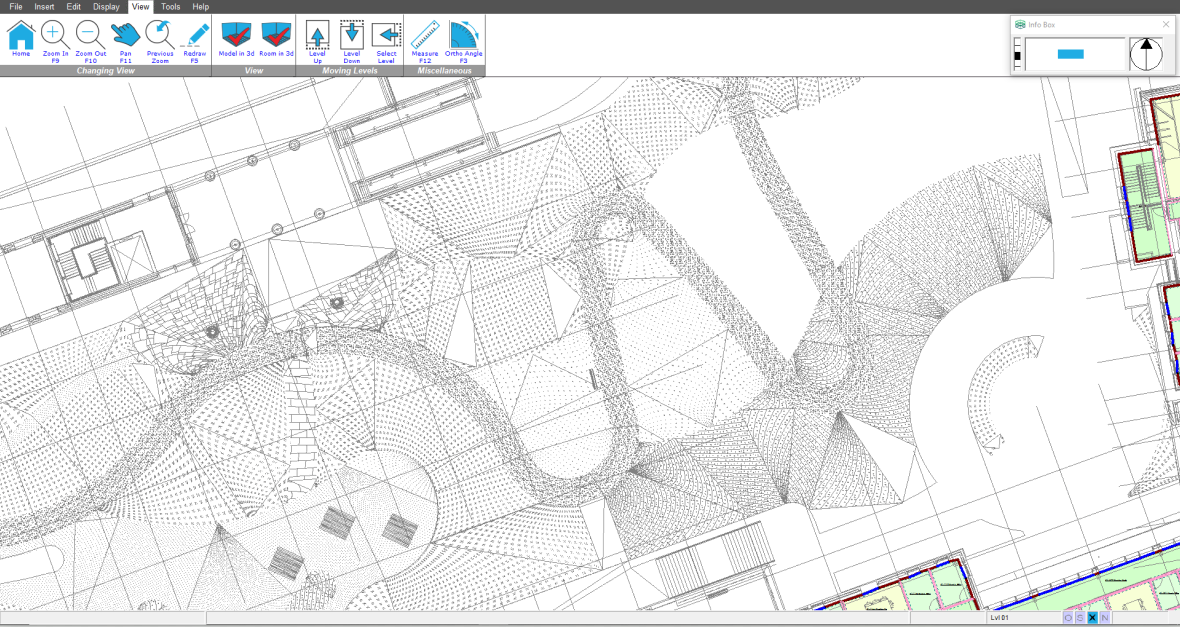This screenshot has height=627, width=1180.
Task: Activate the Measure F12 ruler tool
Action: [x=425, y=41]
